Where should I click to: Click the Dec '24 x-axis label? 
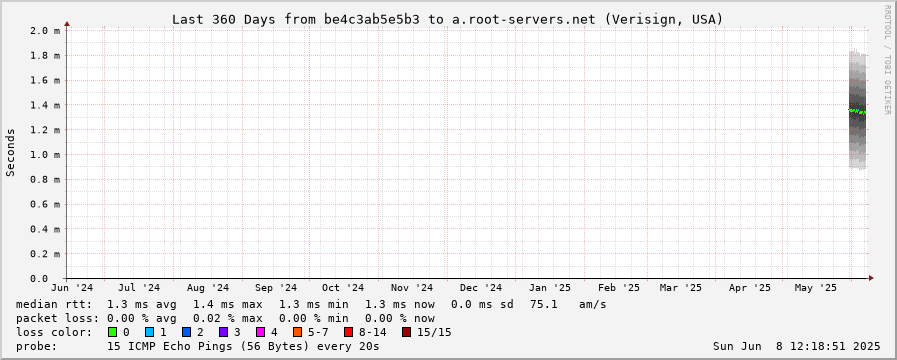pyautogui.click(x=481, y=288)
